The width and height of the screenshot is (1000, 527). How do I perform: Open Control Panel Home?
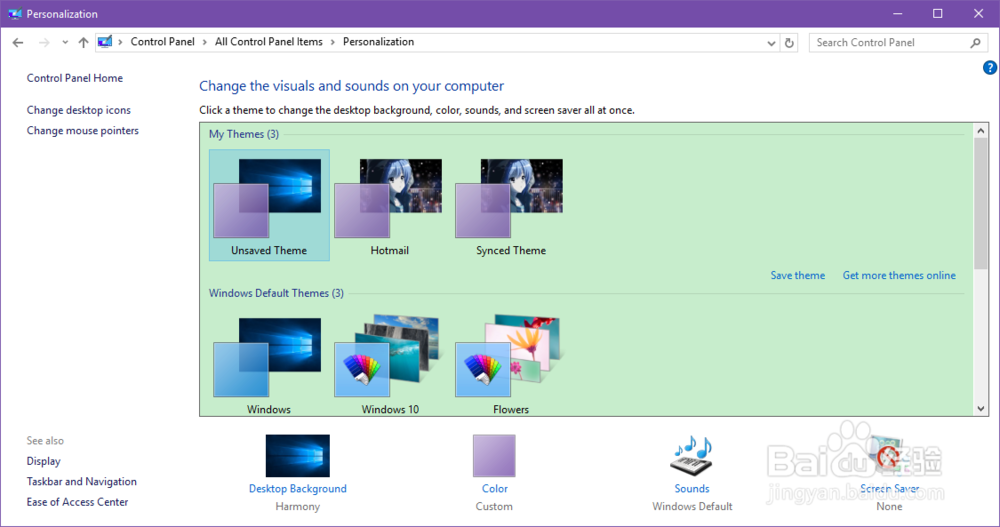(x=75, y=78)
